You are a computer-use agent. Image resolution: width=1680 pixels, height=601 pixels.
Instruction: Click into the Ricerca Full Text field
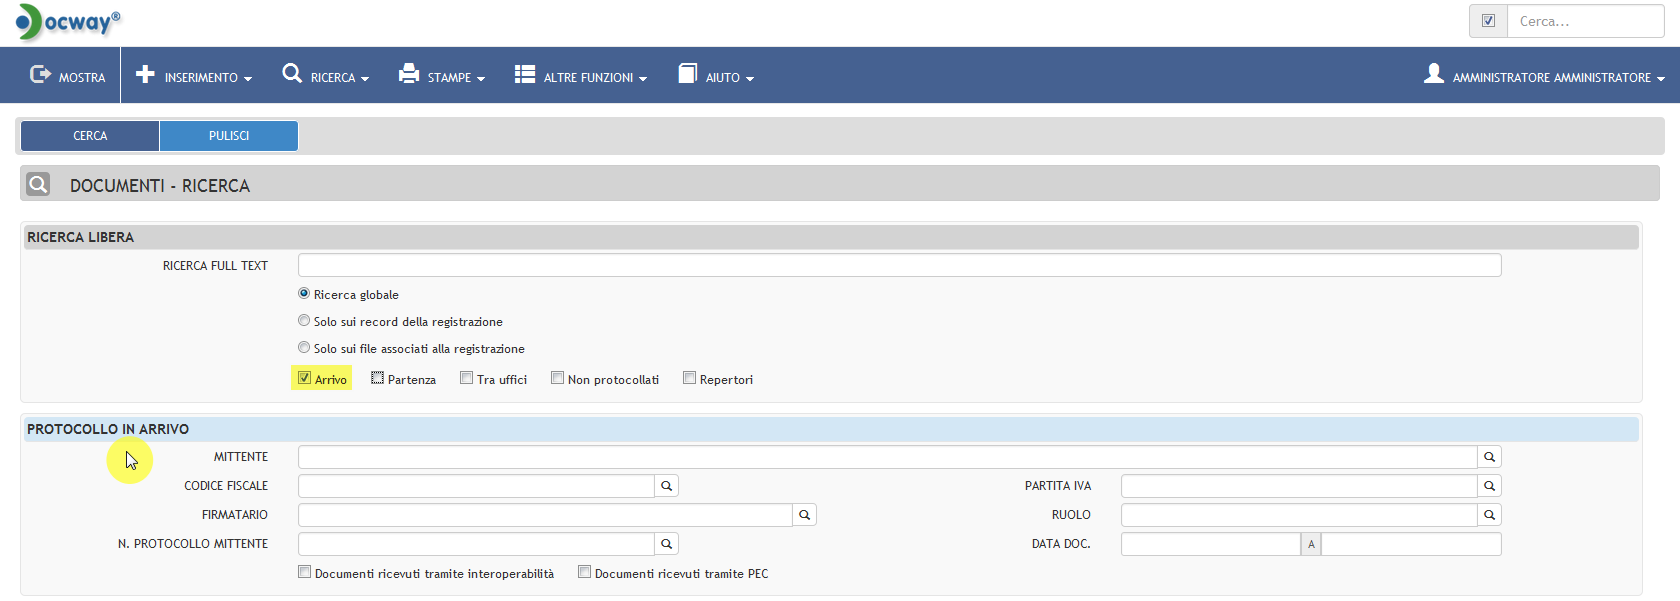(899, 265)
